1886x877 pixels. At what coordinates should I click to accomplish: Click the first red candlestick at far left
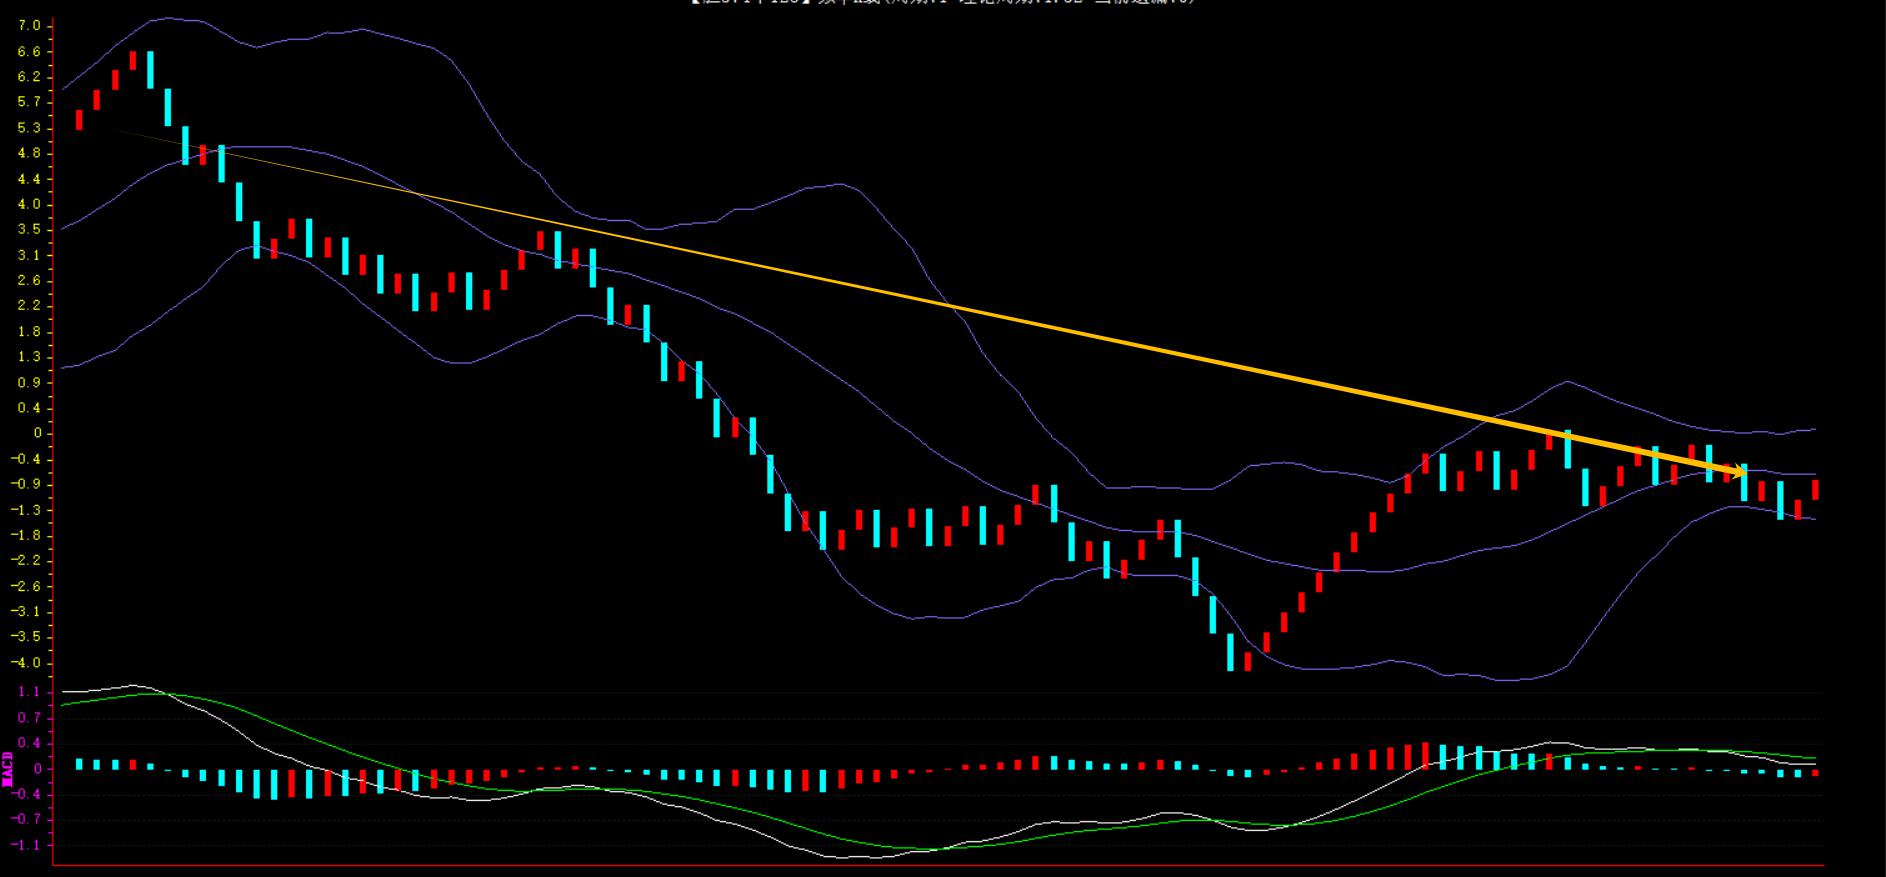(79, 119)
